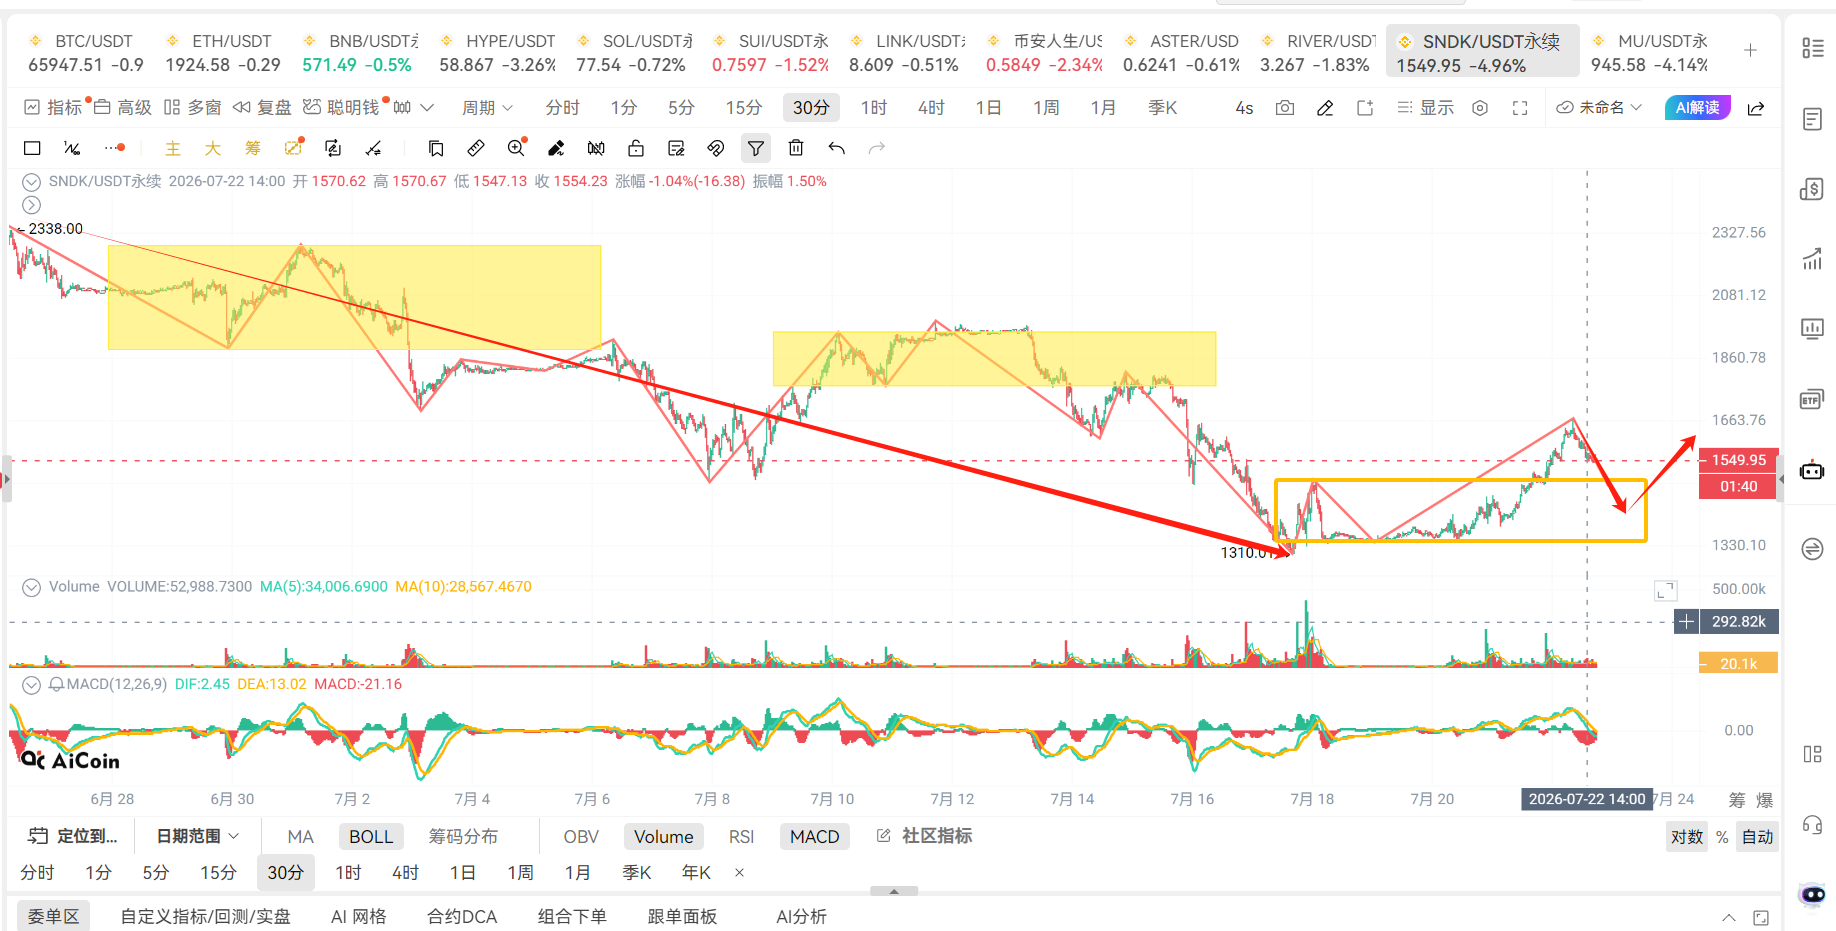Switch to the BTC/USDT tab
The image size is (1836, 931).
pos(86,52)
